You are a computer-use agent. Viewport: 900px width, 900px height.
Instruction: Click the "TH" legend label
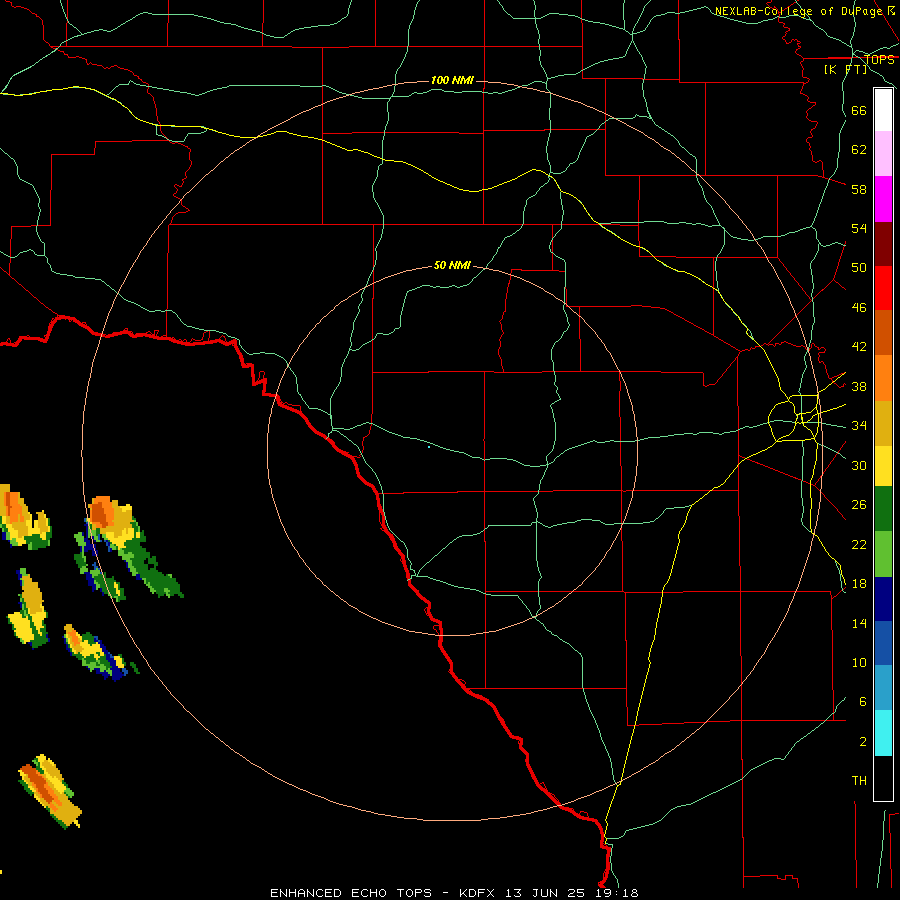pyautogui.click(x=859, y=780)
